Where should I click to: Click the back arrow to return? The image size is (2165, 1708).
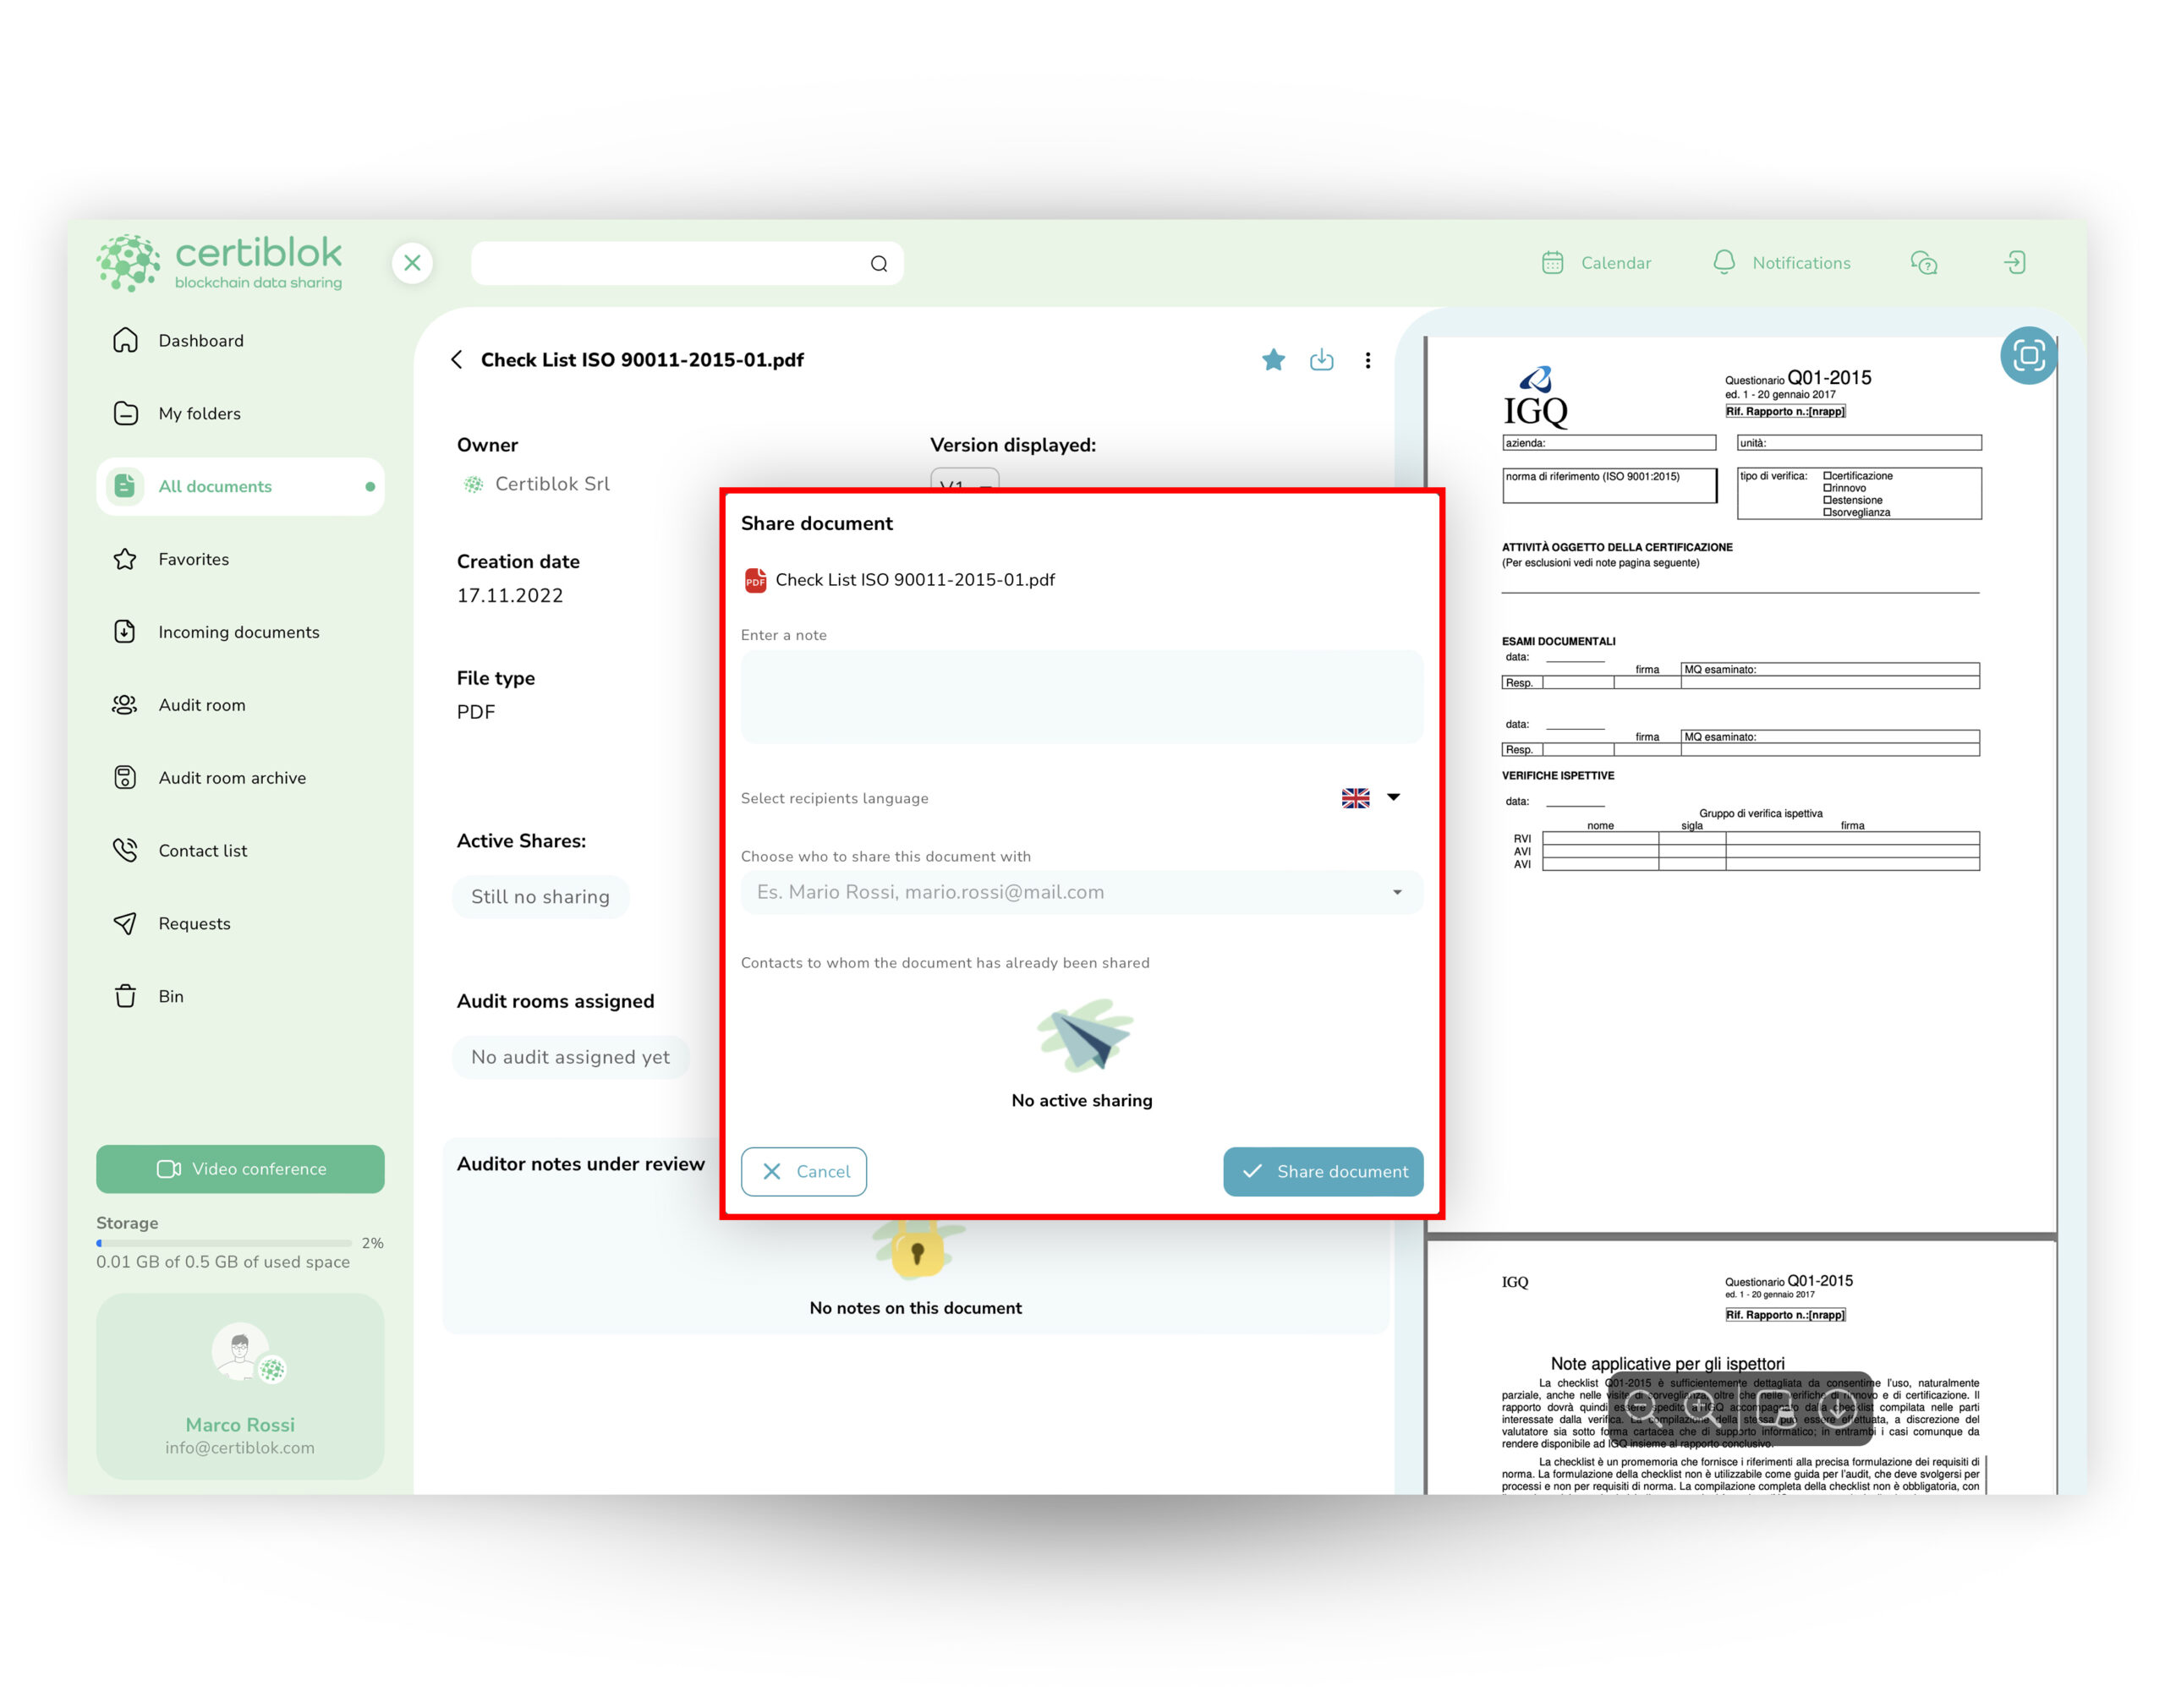point(458,359)
